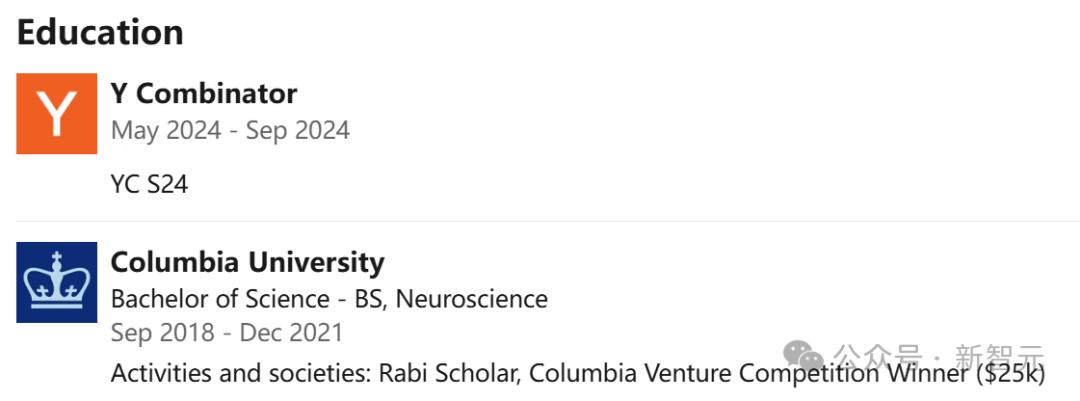Open the Columbia University school name

pyautogui.click(x=247, y=263)
